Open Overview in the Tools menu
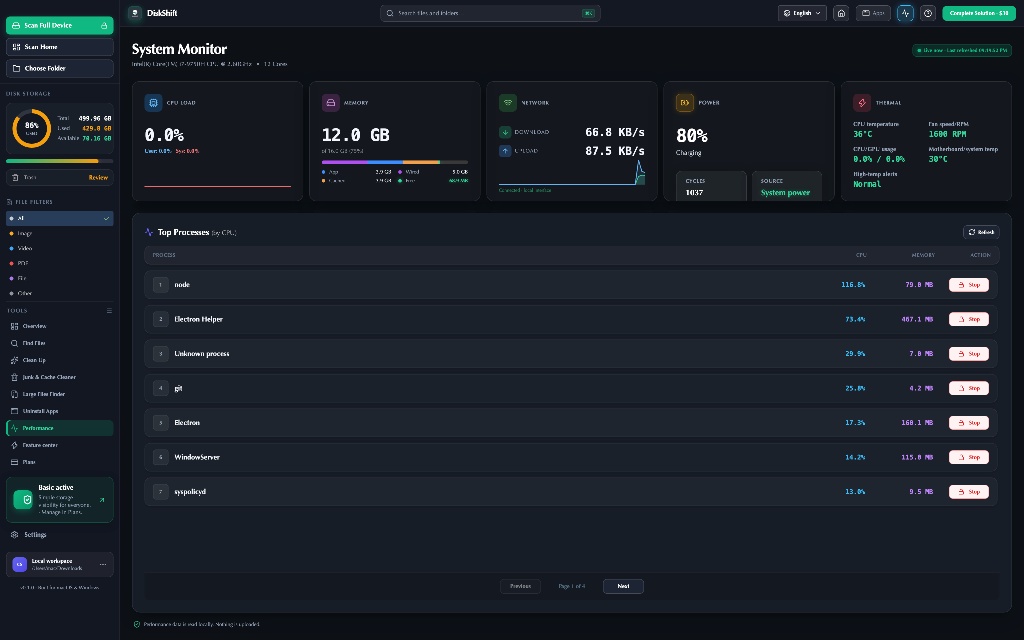 point(59,326)
